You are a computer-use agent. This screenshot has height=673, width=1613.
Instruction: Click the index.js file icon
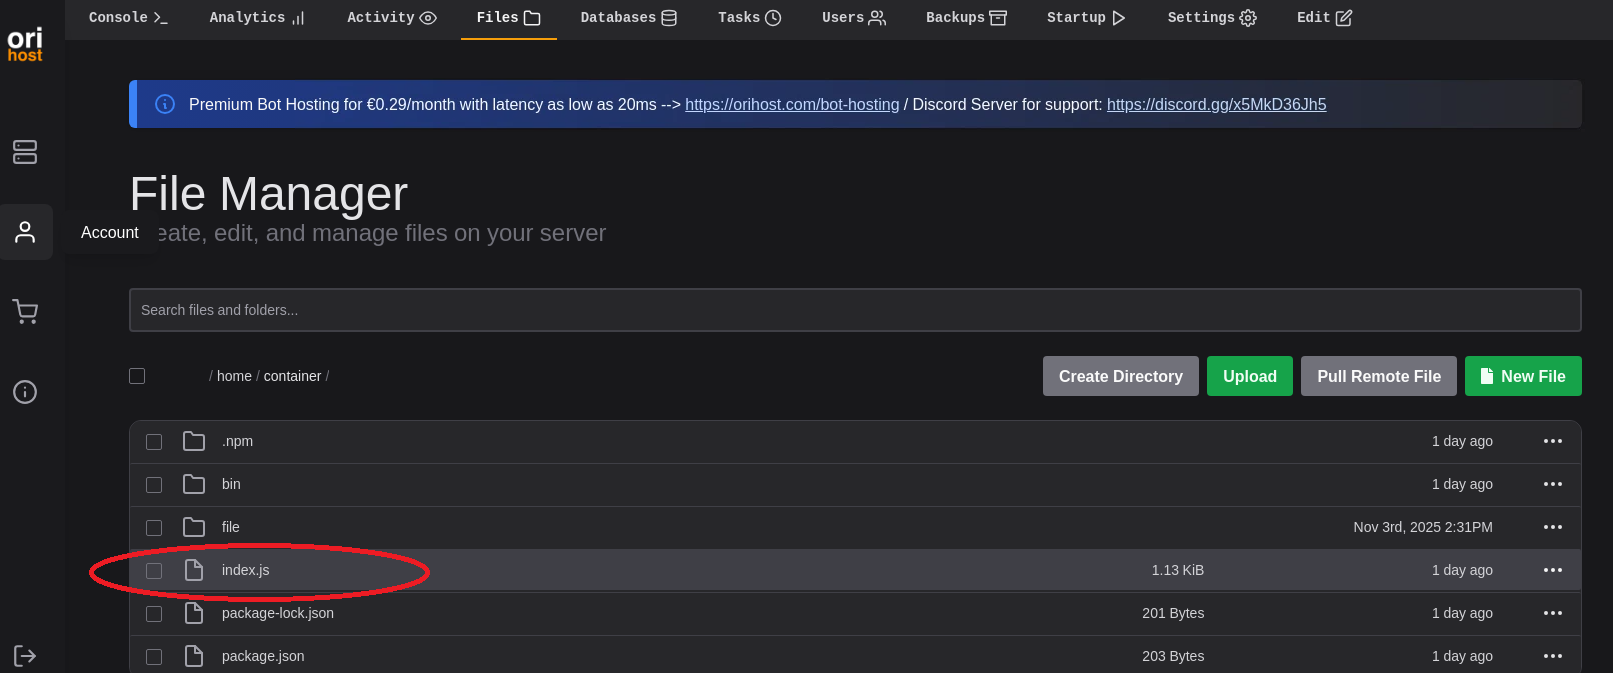194,570
